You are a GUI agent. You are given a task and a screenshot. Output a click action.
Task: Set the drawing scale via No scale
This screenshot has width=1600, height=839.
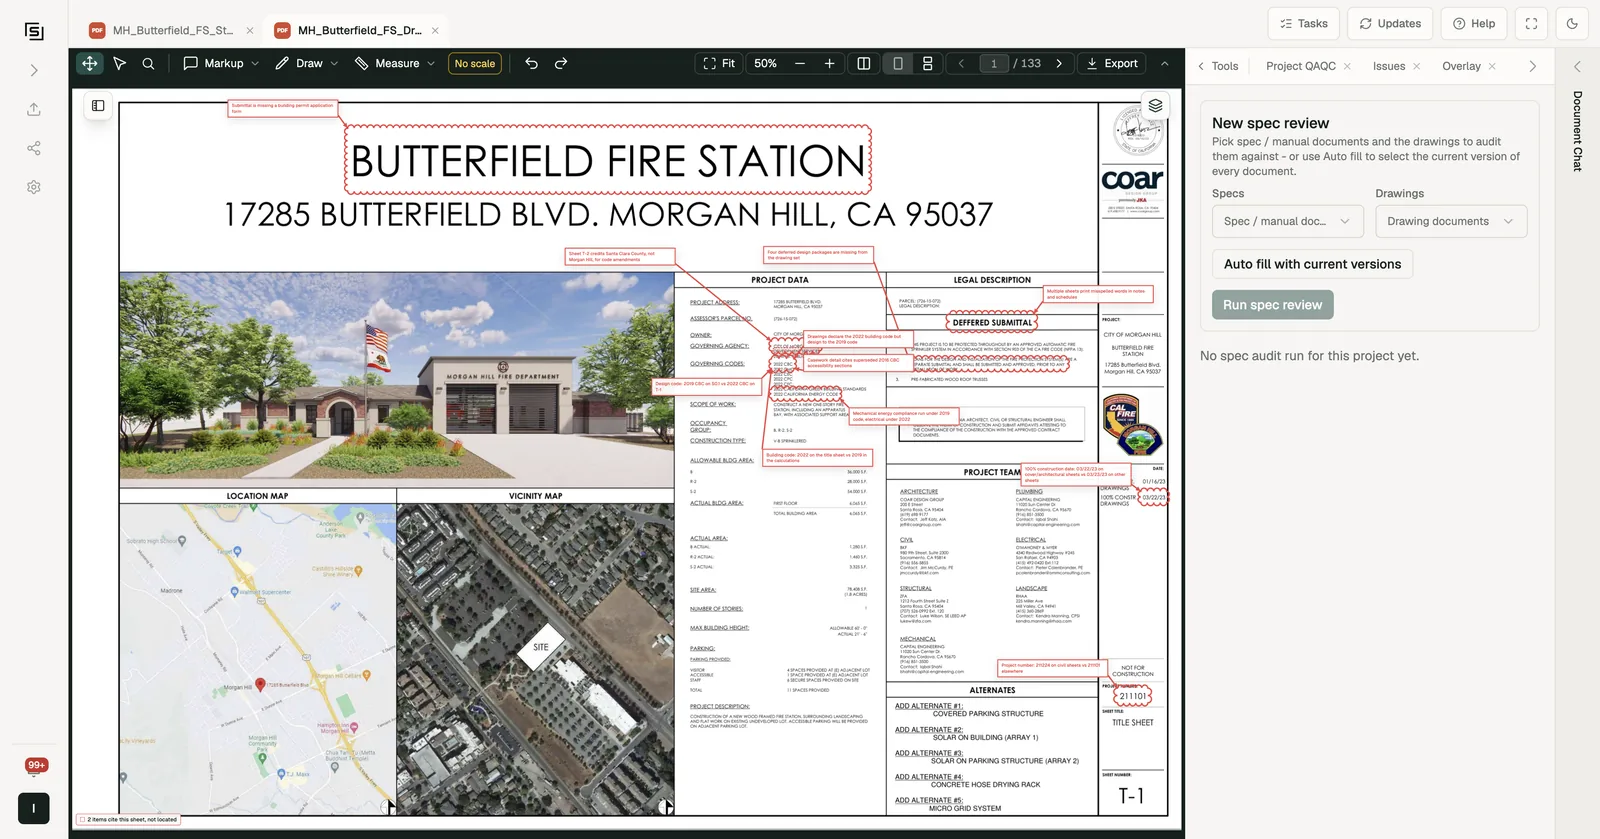(475, 63)
